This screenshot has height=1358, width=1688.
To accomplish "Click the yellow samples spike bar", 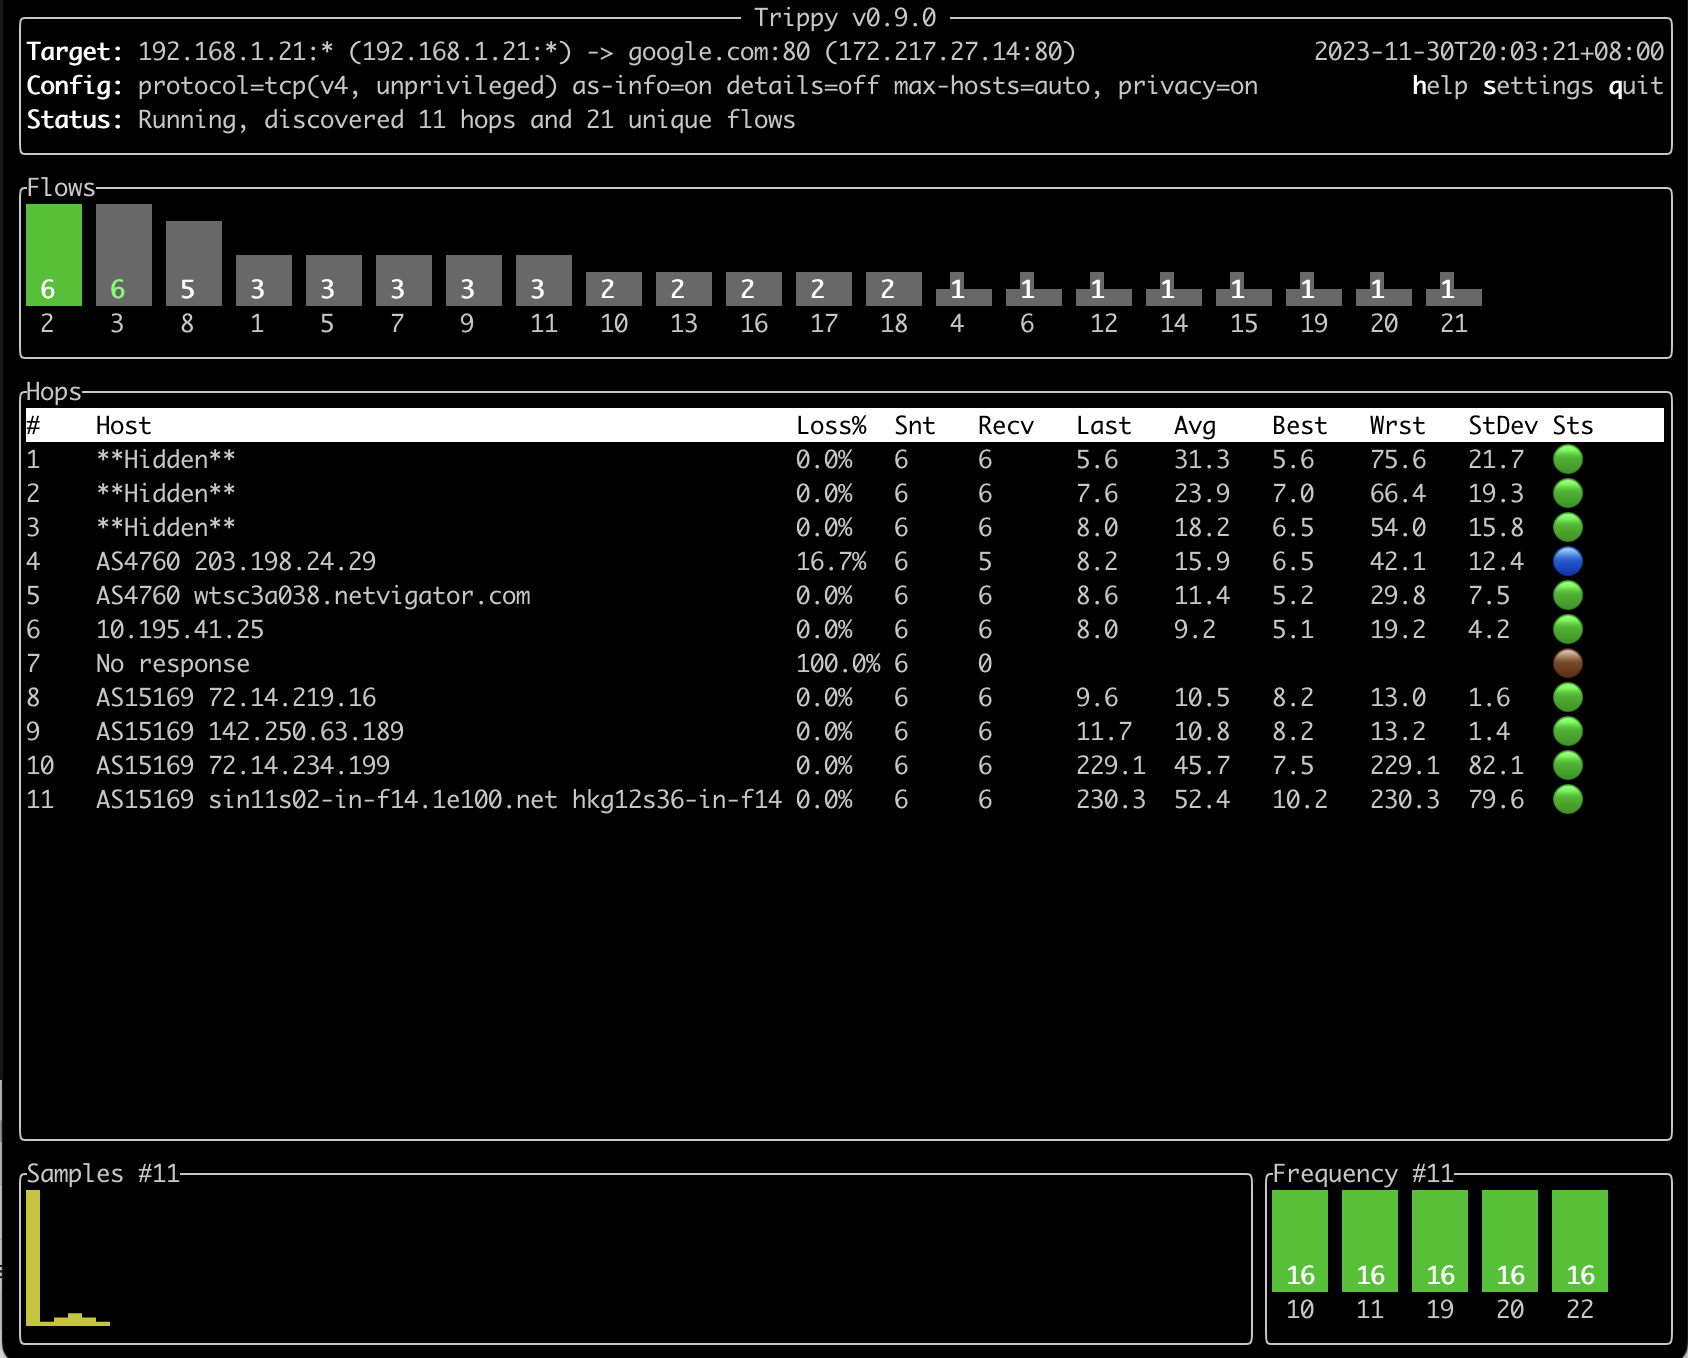I will click(33, 1258).
